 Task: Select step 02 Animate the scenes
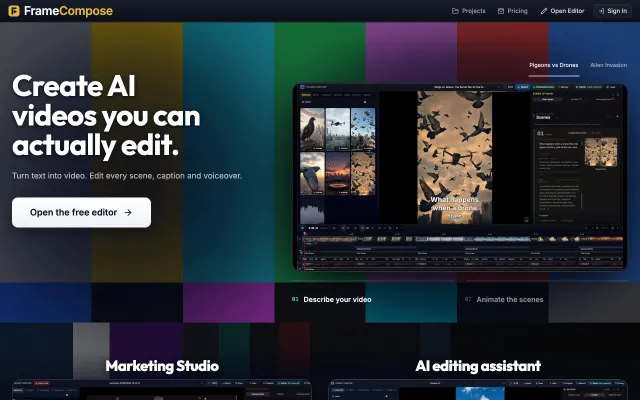click(x=504, y=299)
